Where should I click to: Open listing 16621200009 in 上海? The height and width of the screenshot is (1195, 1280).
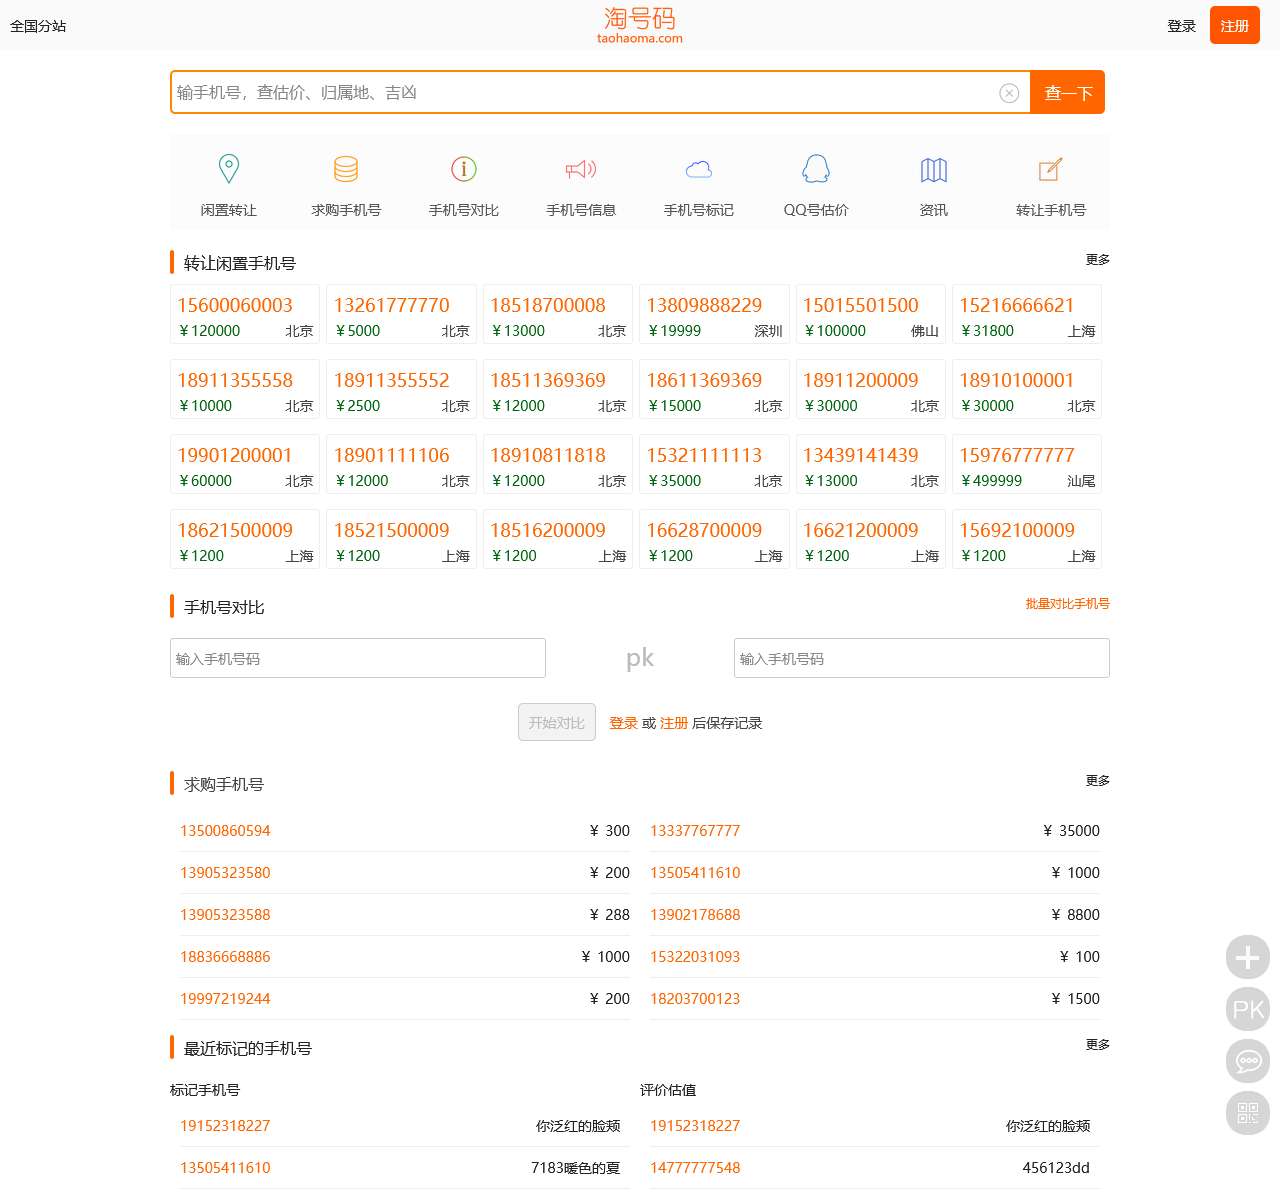(871, 540)
